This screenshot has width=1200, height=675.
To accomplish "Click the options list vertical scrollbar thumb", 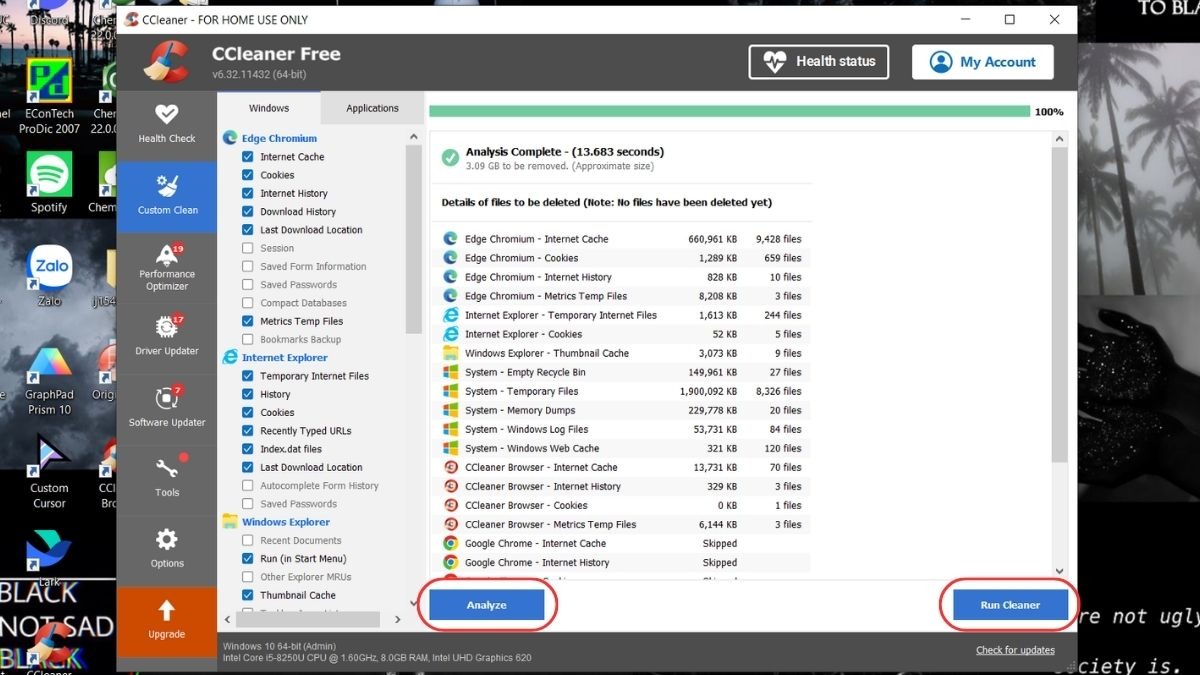I will [x=414, y=238].
